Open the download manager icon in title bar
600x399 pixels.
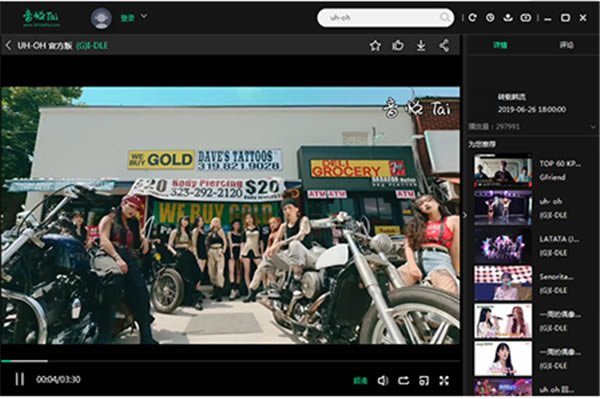coord(508,18)
